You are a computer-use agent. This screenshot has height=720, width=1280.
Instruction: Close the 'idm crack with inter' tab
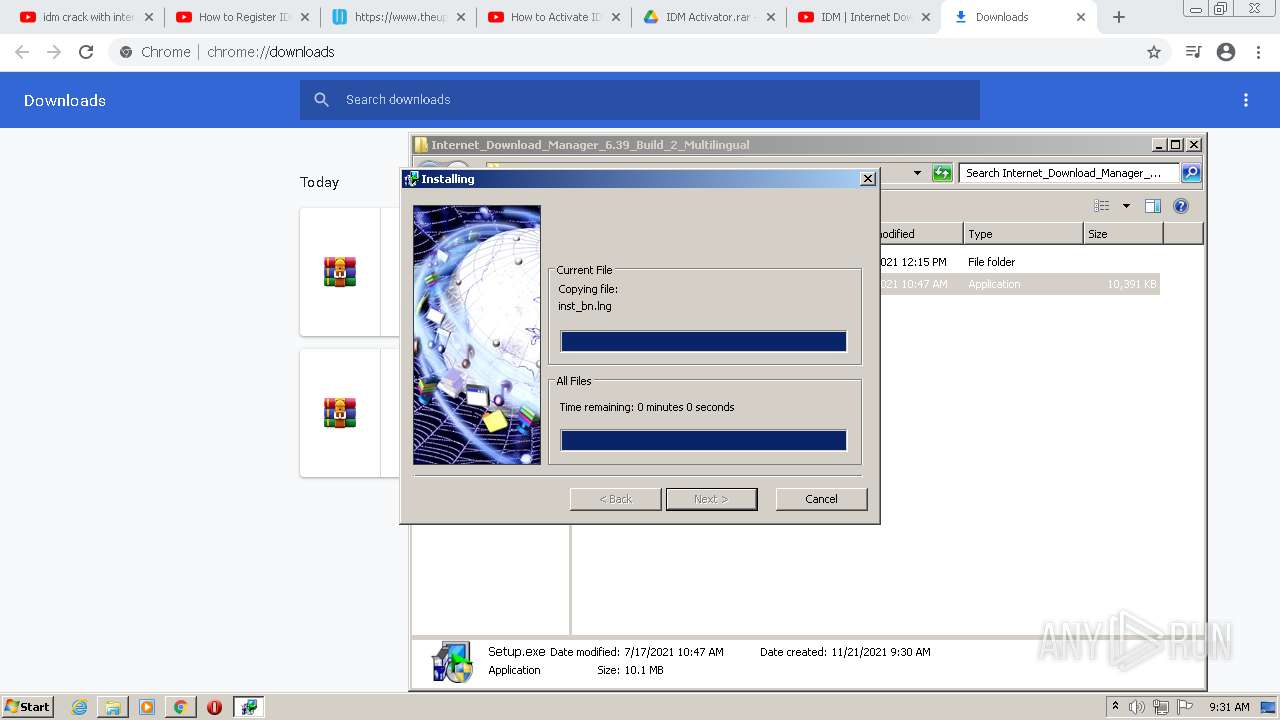pyautogui.click(x=148, y=17)
